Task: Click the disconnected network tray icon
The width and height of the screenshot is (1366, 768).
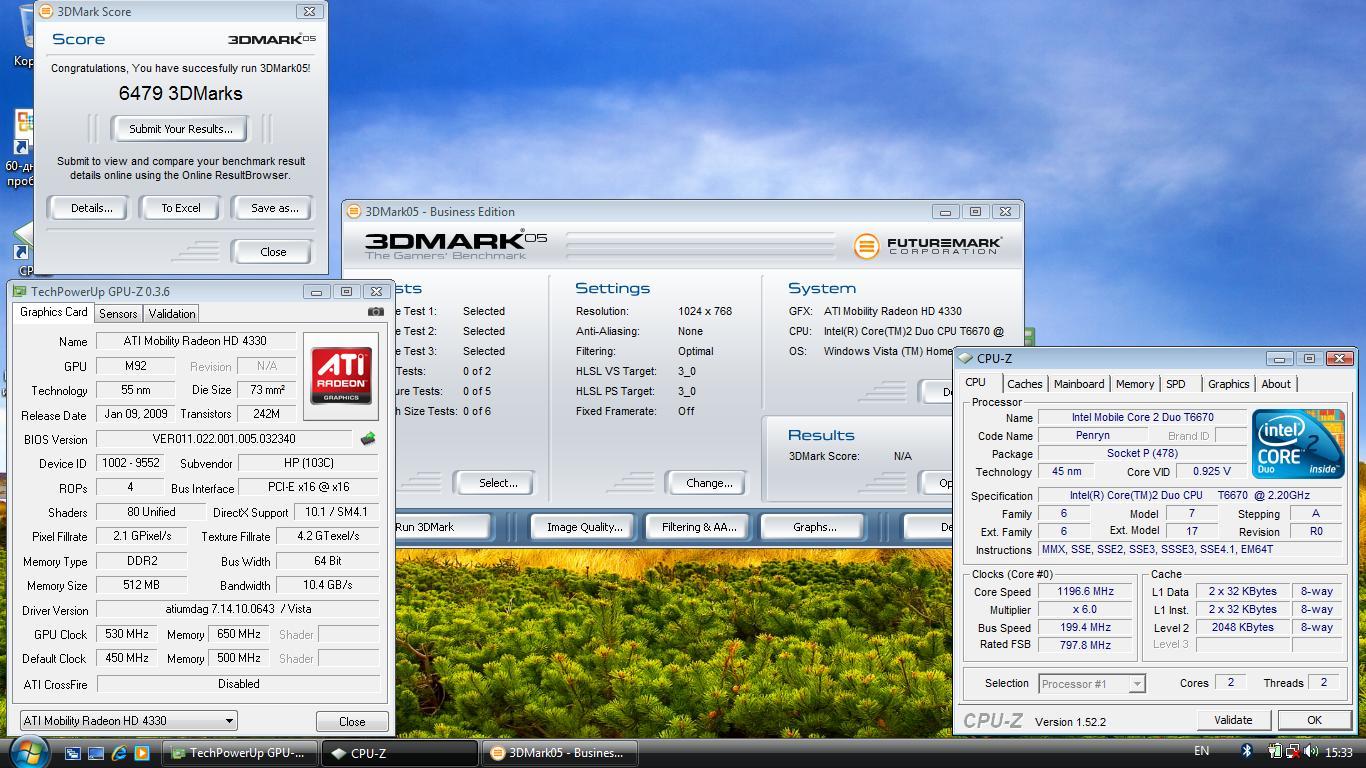Action: tap(1292, 751)
